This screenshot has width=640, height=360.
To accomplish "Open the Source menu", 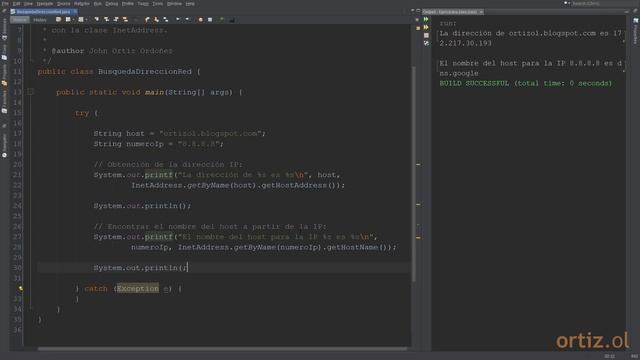I will (x=63, y=4).
